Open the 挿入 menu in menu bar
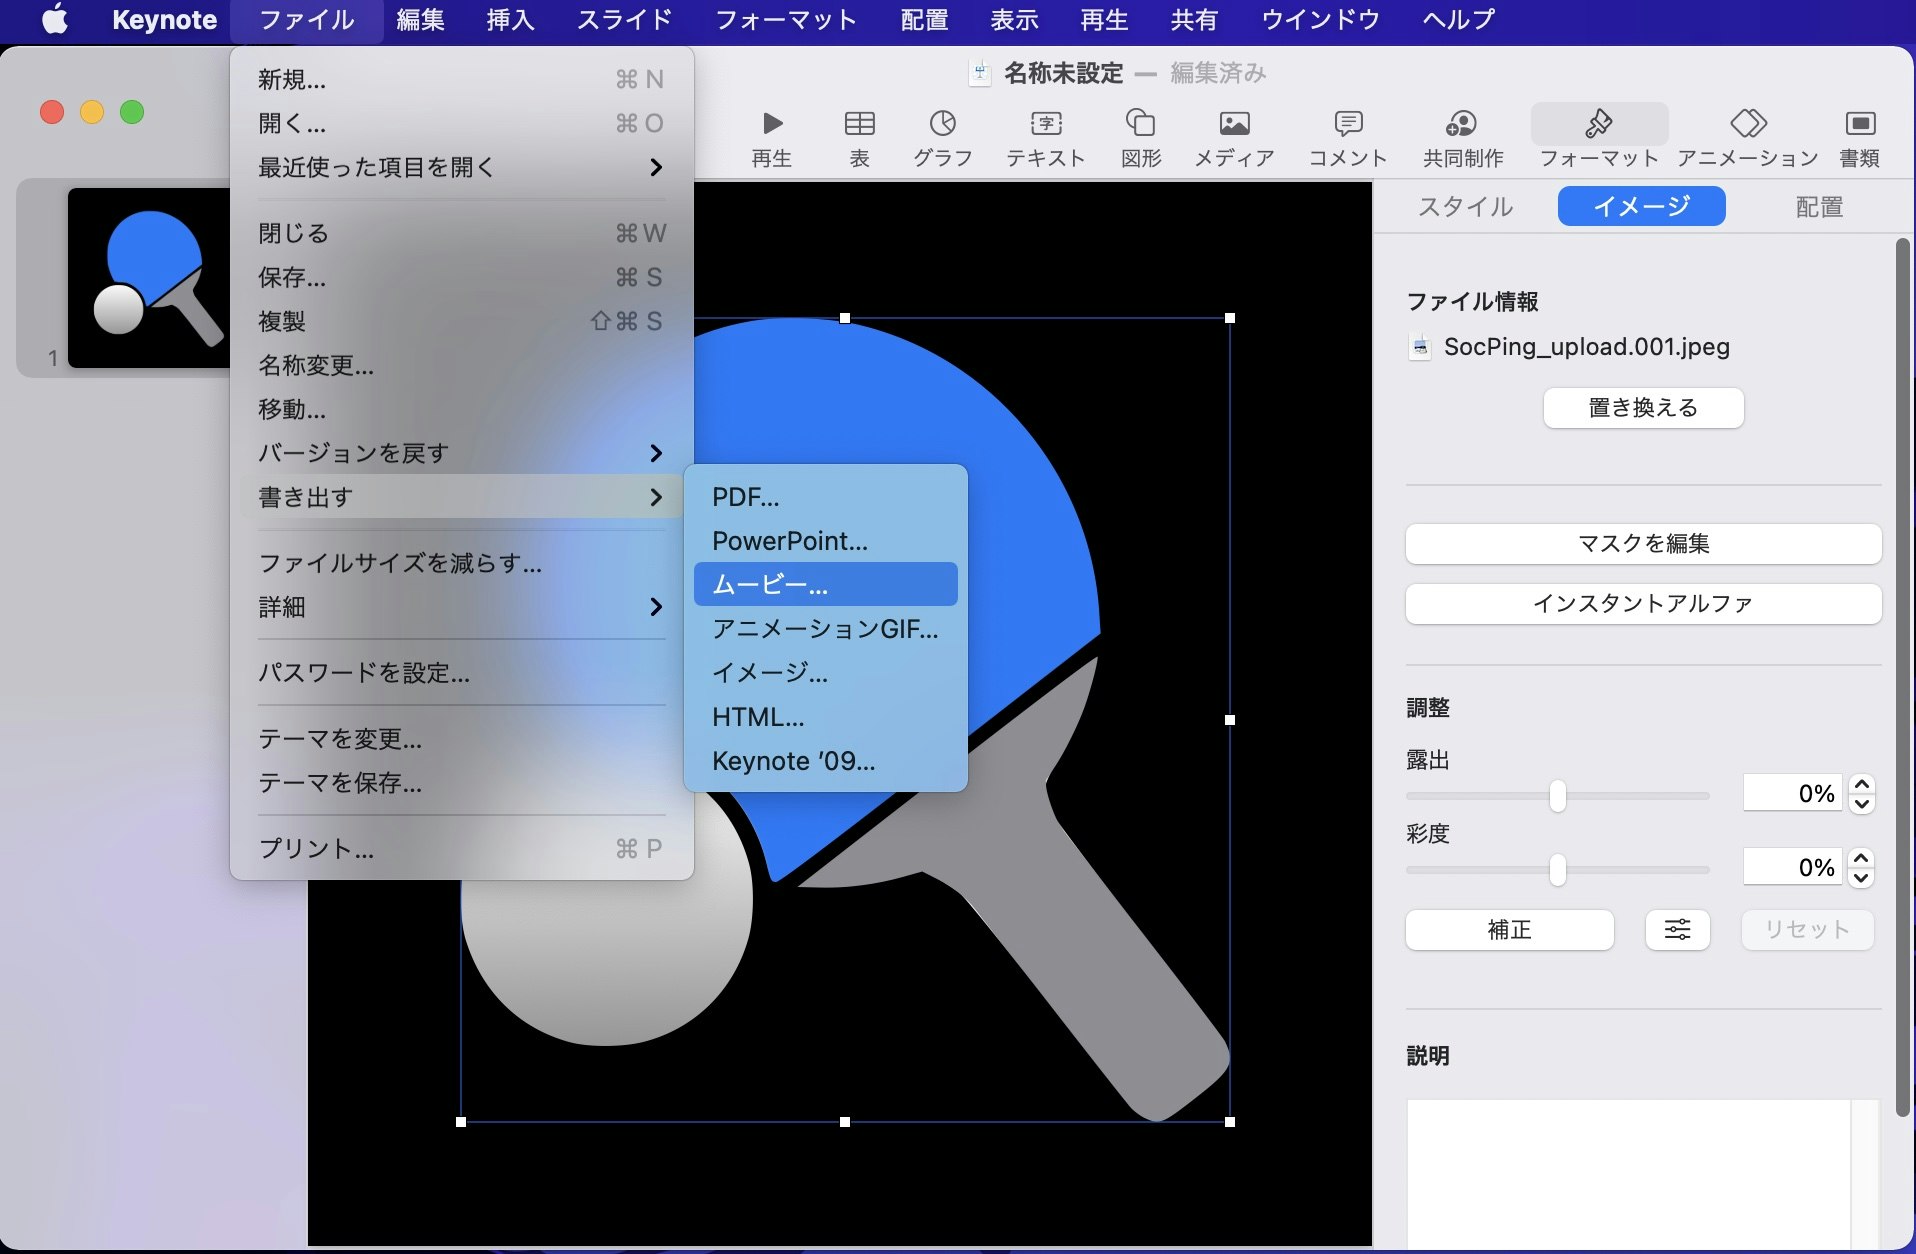Image resolution: width=1916 pixels, height=1254 pixels. 510,19
